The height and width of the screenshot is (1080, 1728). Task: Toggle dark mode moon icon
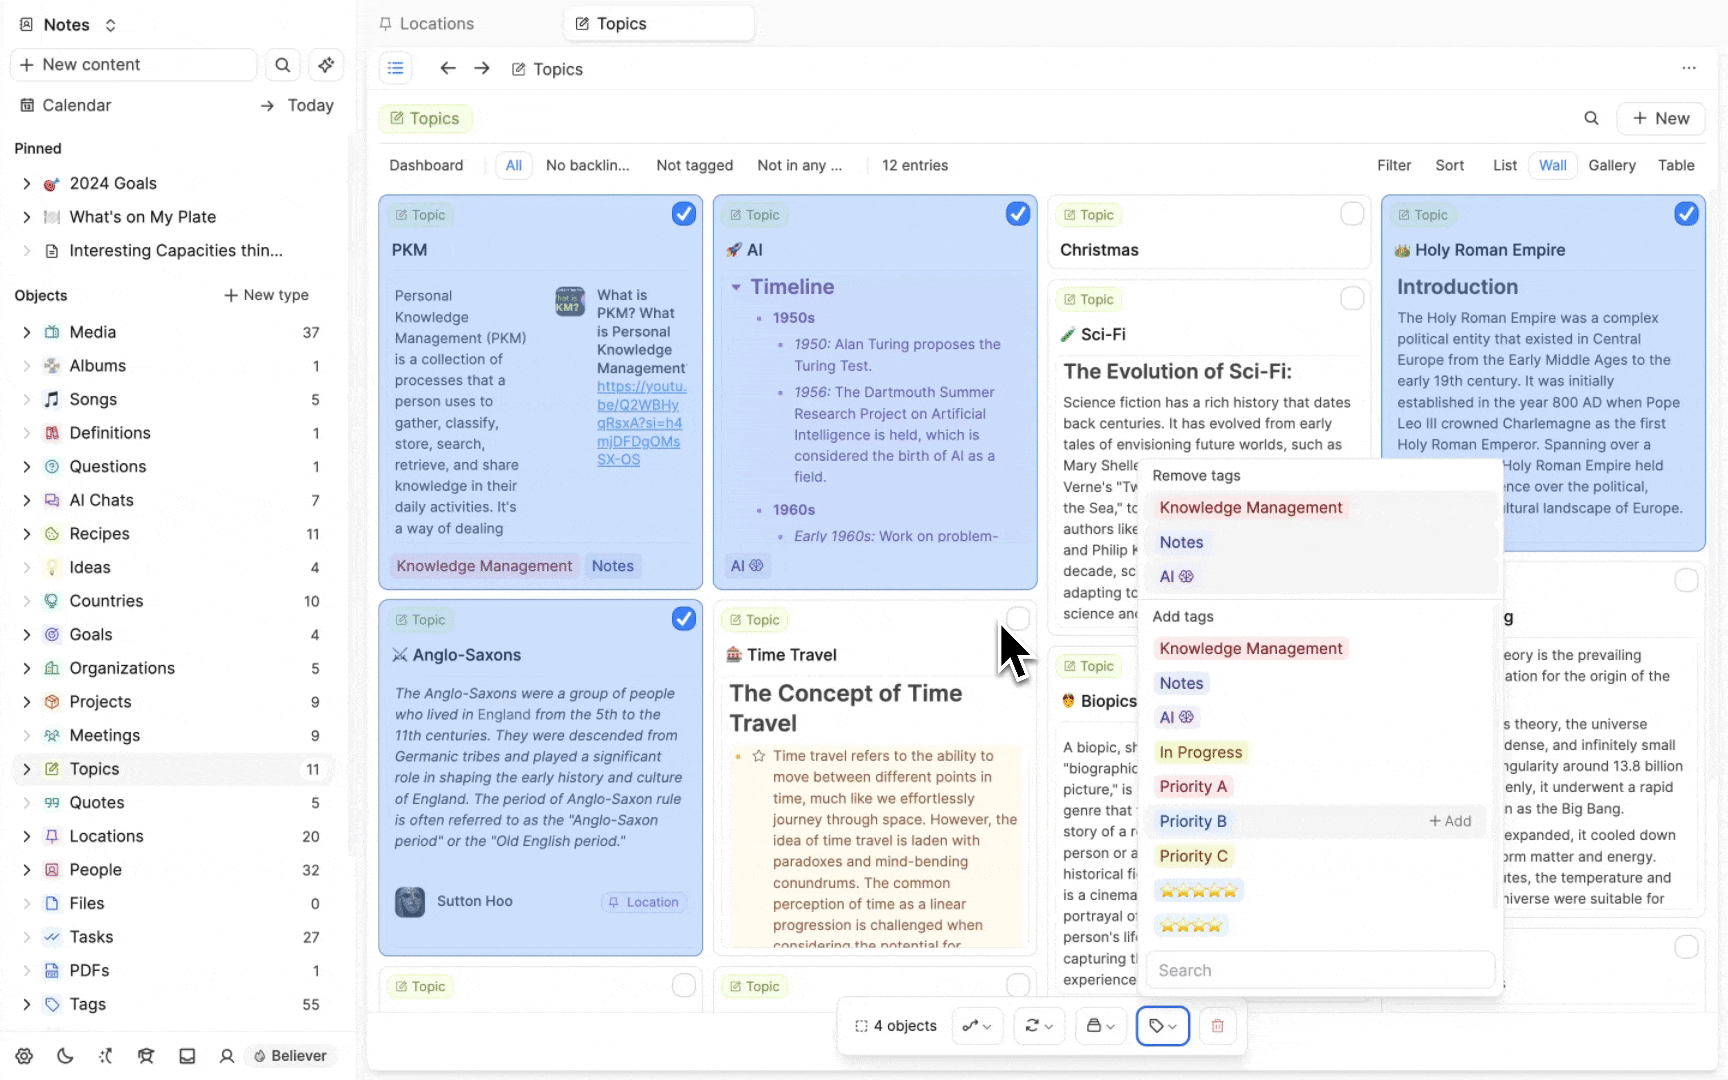65,1056
